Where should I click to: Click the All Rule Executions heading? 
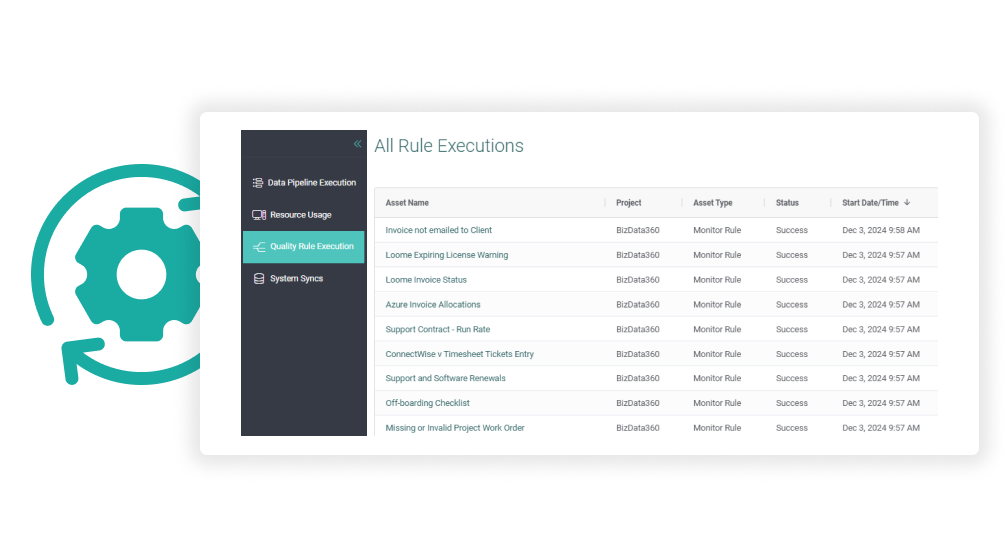[x=449, y=146]
